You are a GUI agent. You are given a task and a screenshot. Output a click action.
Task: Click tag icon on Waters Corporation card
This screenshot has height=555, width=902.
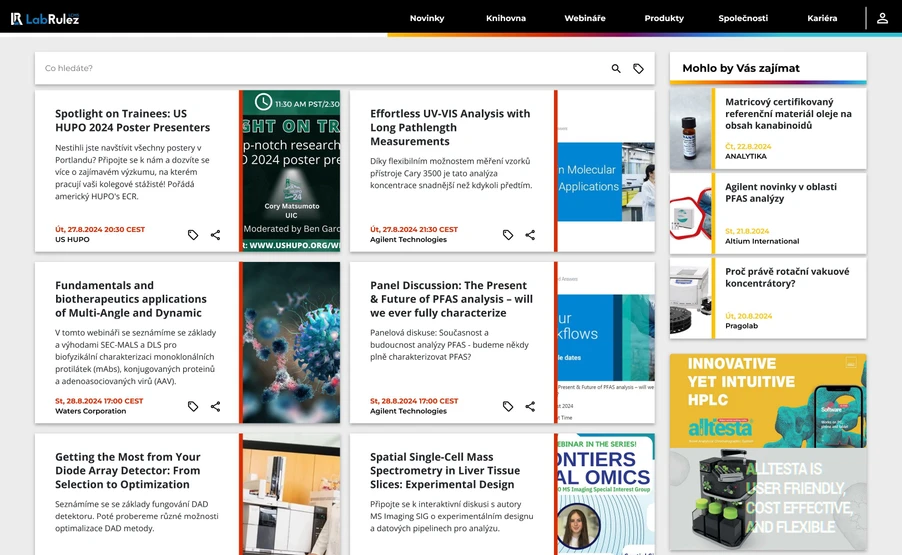point(193,406)
